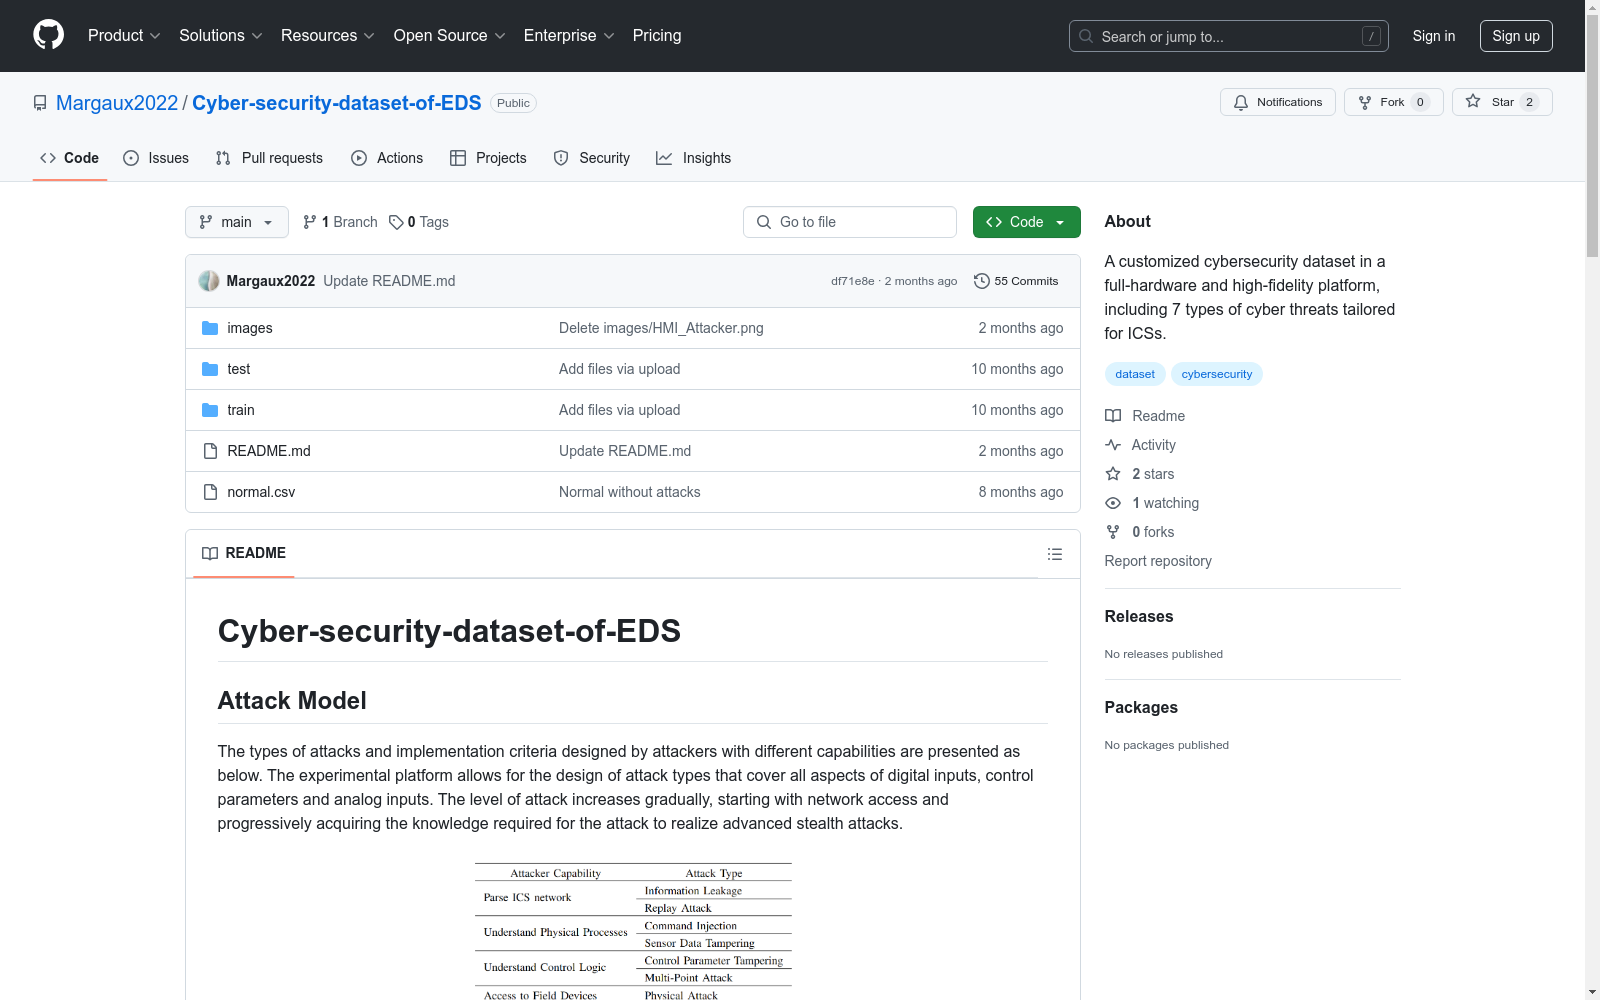Click the images folder icon
The width and height of the screenshot is (1600, 1000).
coord(210,327)
